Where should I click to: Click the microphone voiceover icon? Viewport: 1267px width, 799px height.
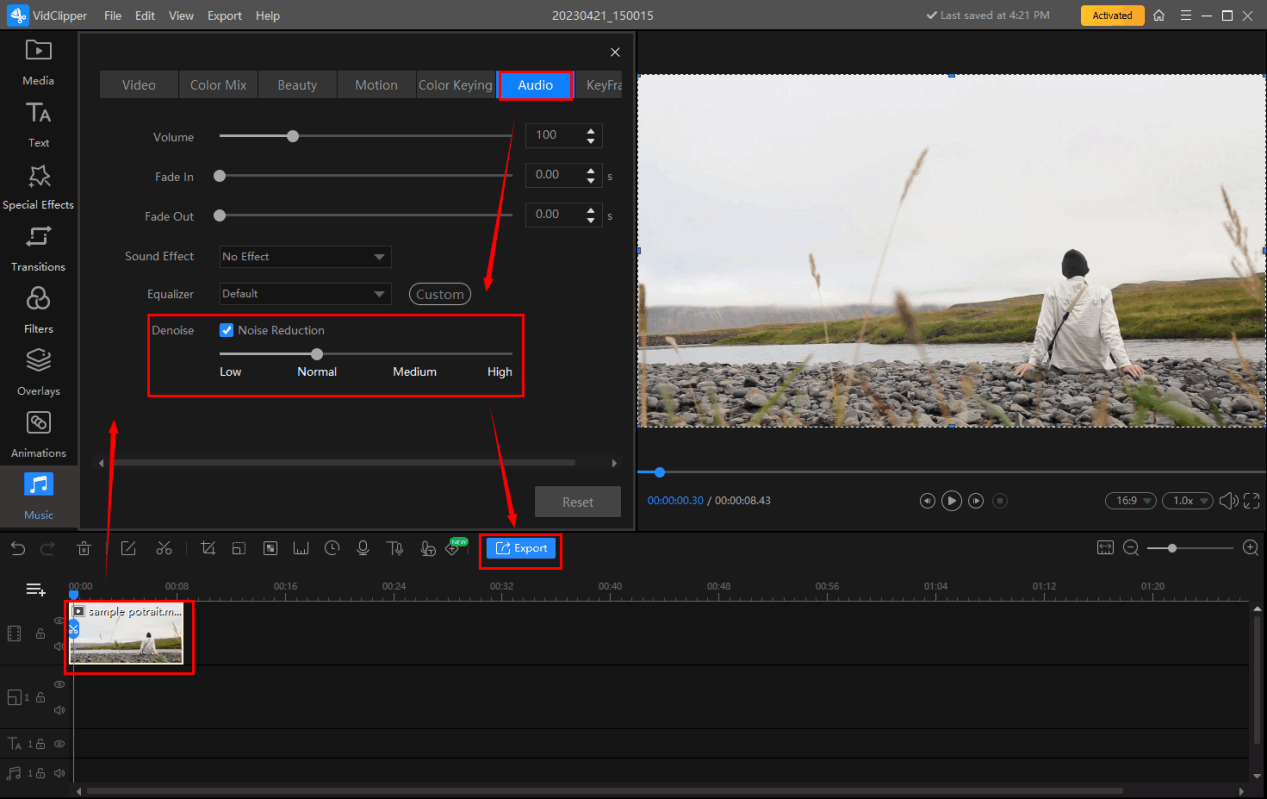pos(363,548)
